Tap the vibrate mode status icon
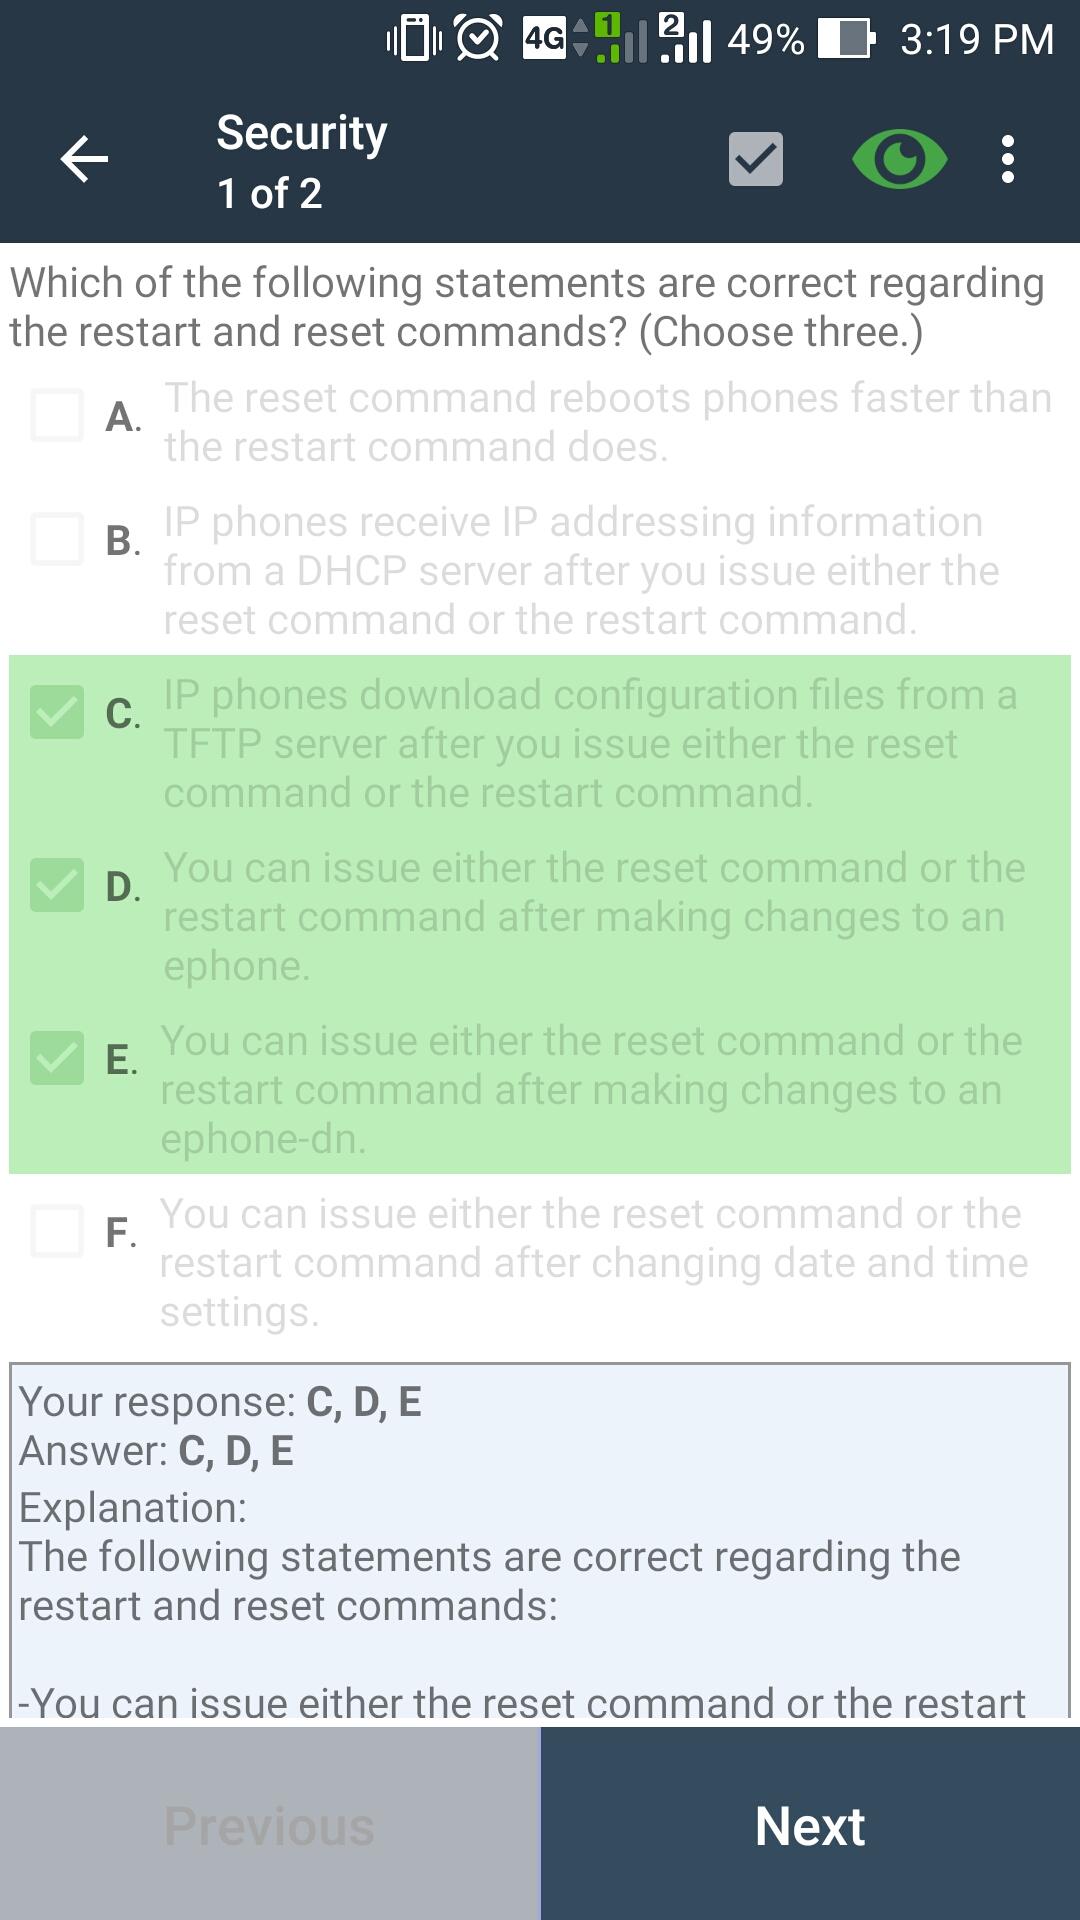Screen dimensions: 1080x1920 click(x=414, y=39)
